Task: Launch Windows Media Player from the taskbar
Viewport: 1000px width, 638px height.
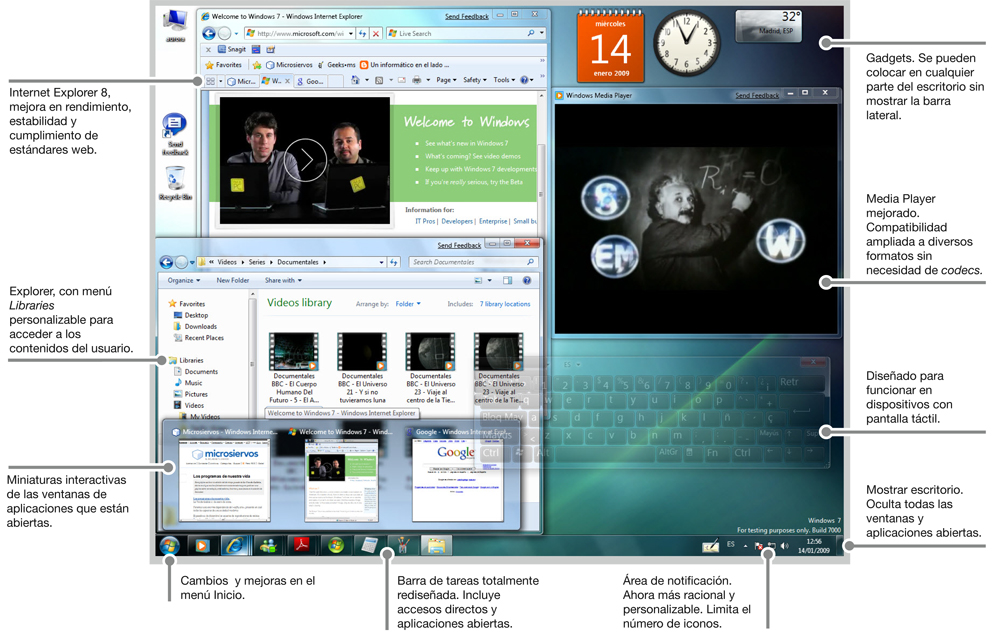Action: click(x=202, y=545)
